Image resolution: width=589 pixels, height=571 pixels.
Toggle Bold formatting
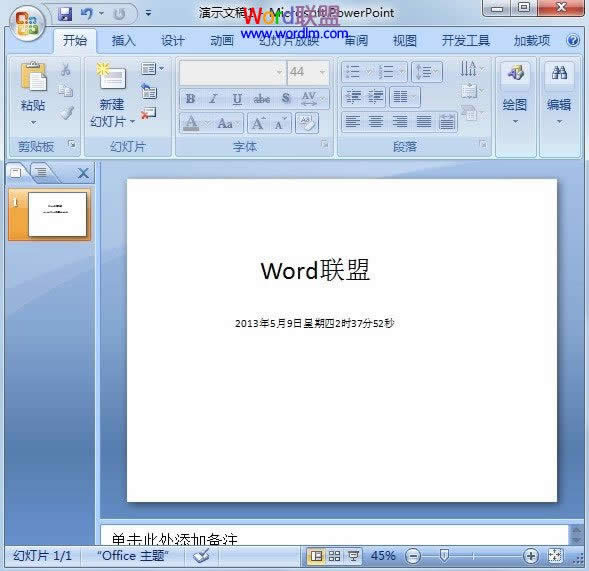[x=190, y=99]
